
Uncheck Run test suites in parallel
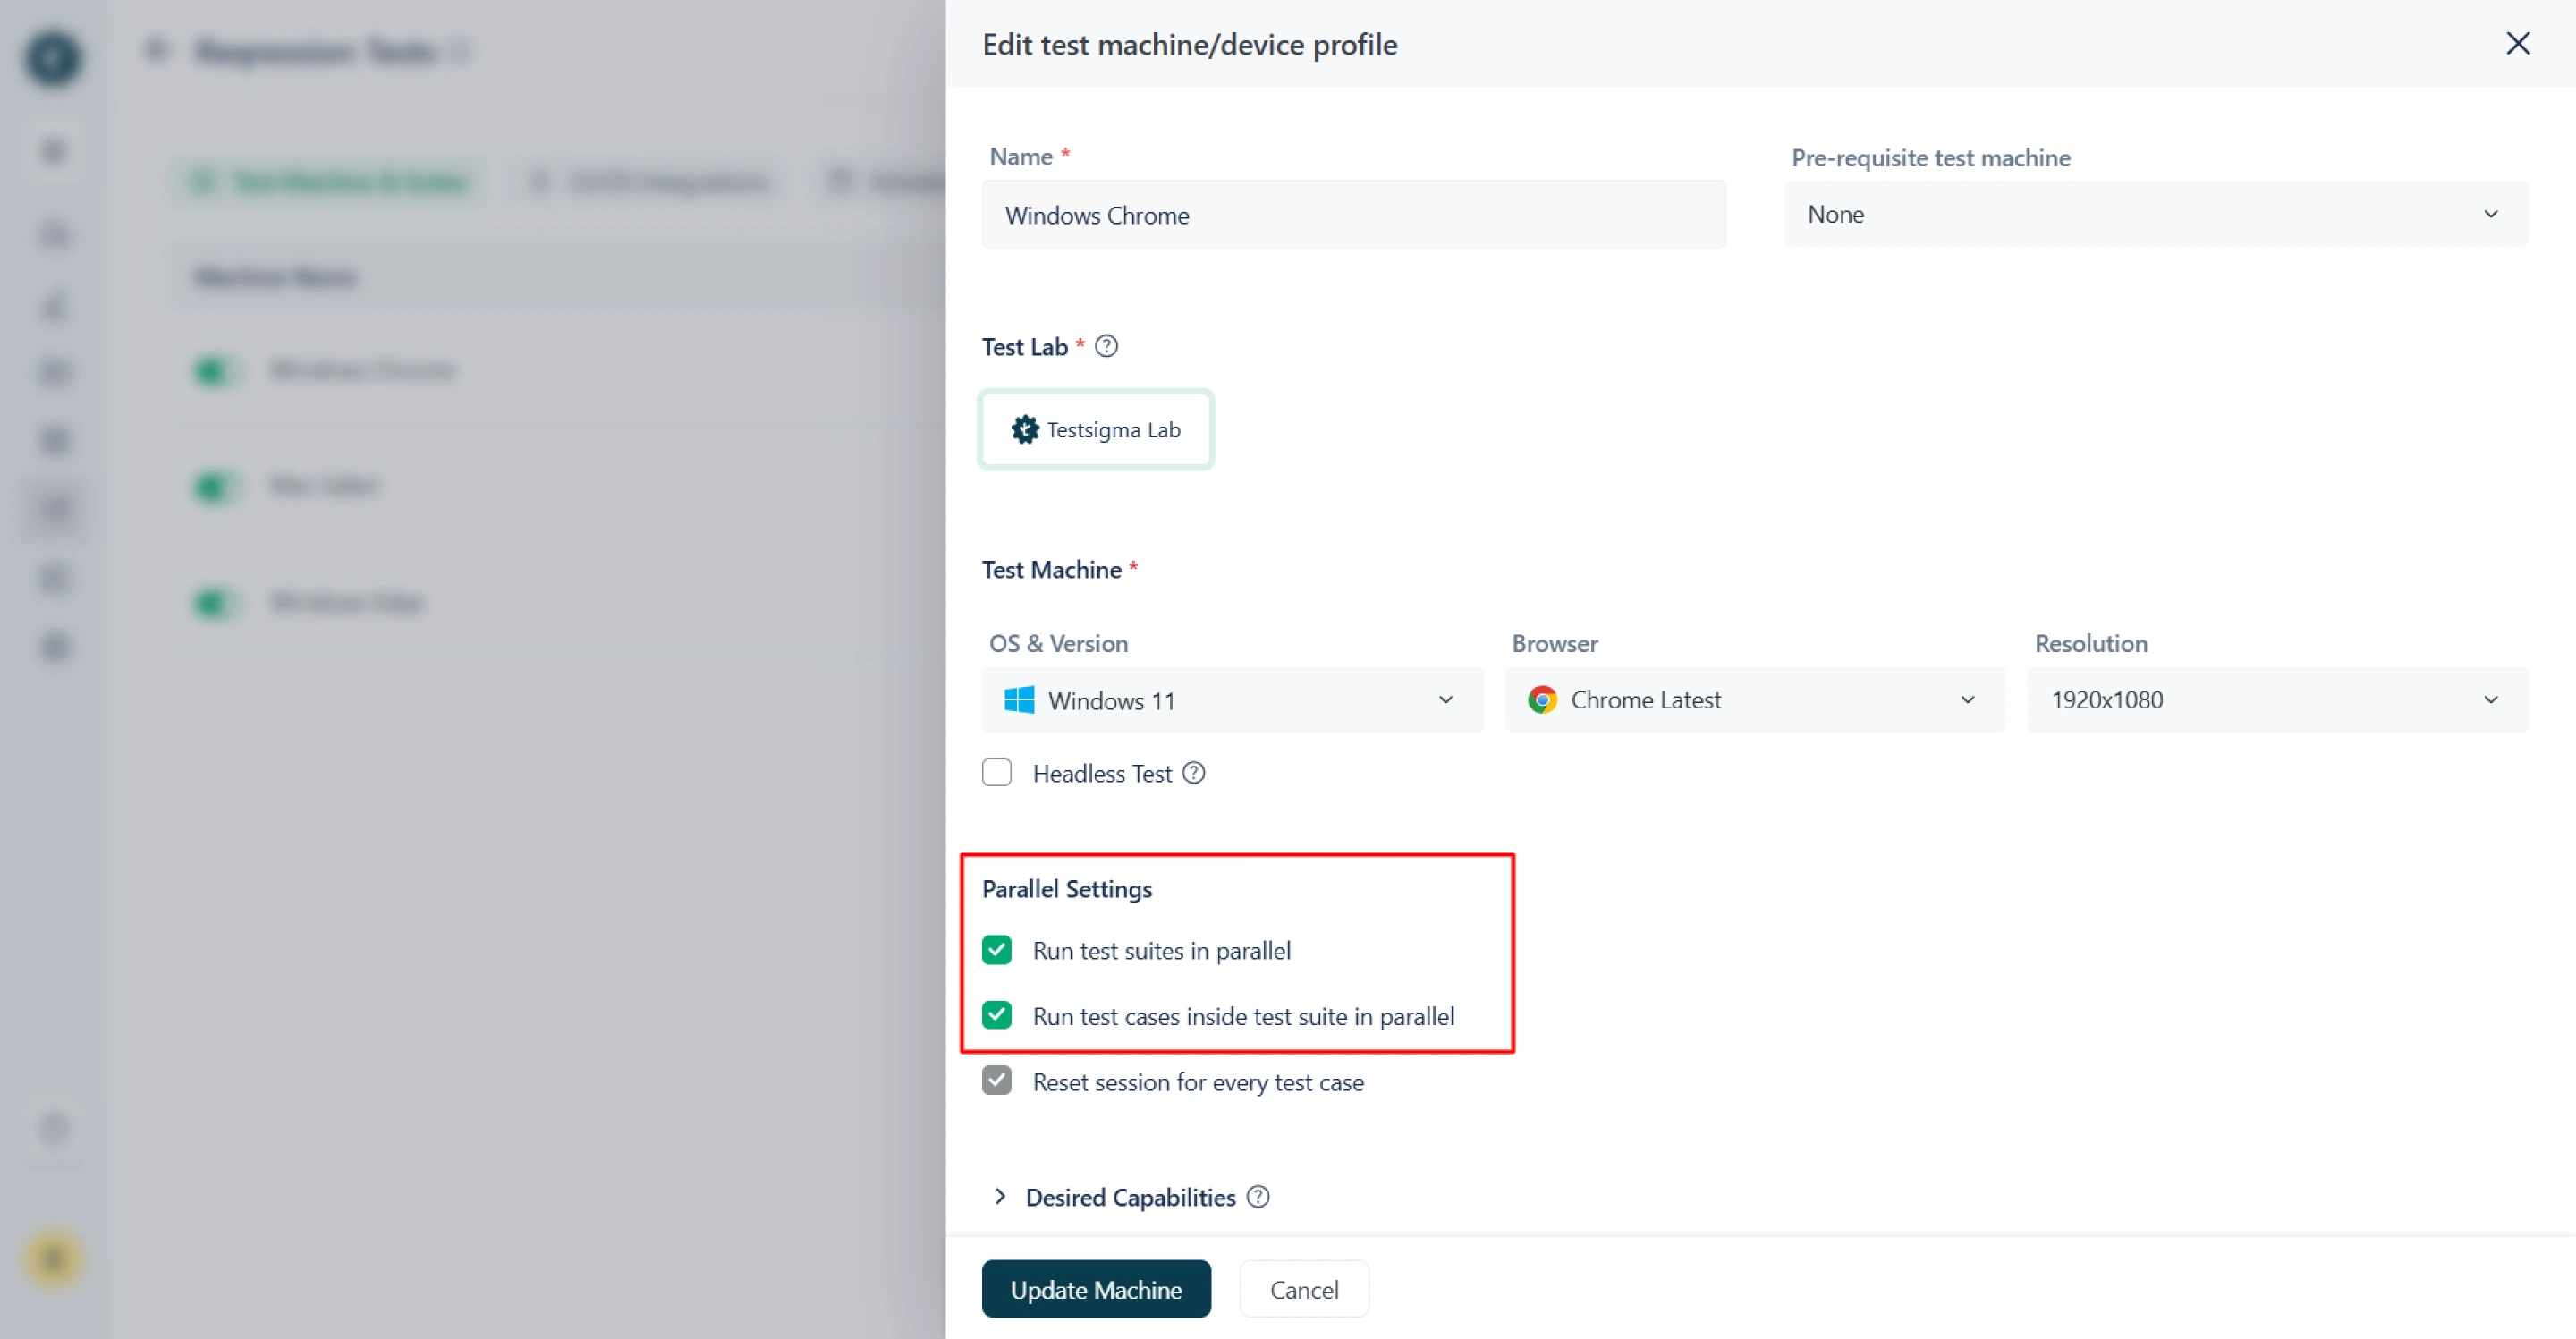(997, 950)
